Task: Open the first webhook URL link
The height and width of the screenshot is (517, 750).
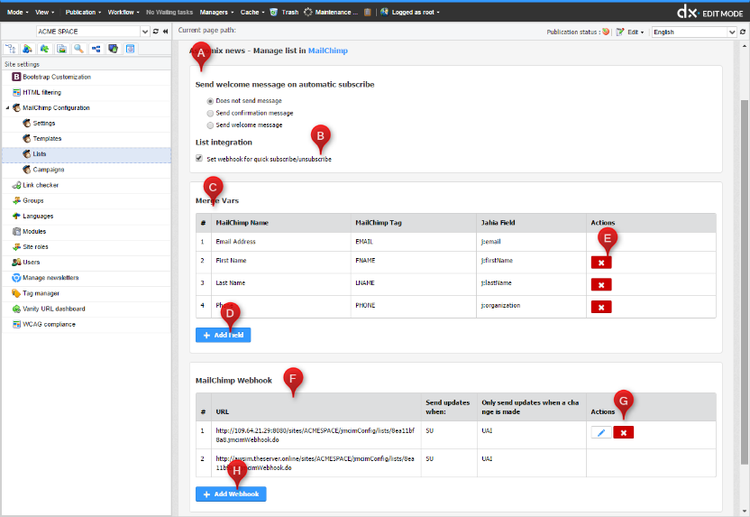Action: click(x=315, y=435)
